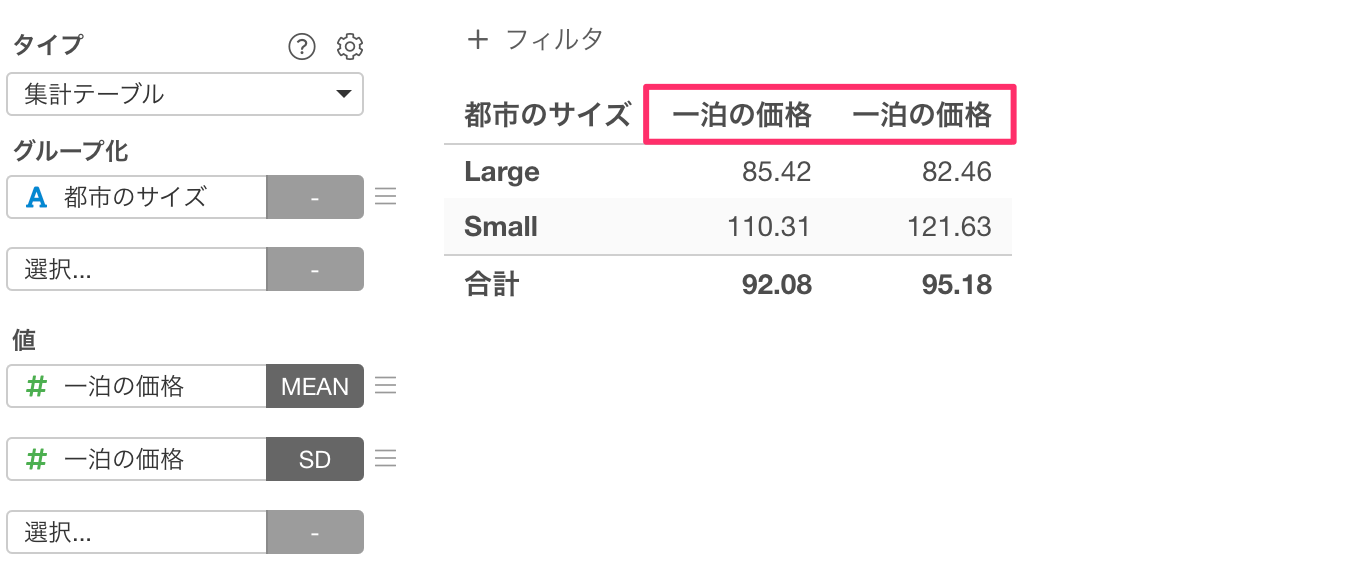Open the dash function button beside 都市のサイズ

pos(315,197)
